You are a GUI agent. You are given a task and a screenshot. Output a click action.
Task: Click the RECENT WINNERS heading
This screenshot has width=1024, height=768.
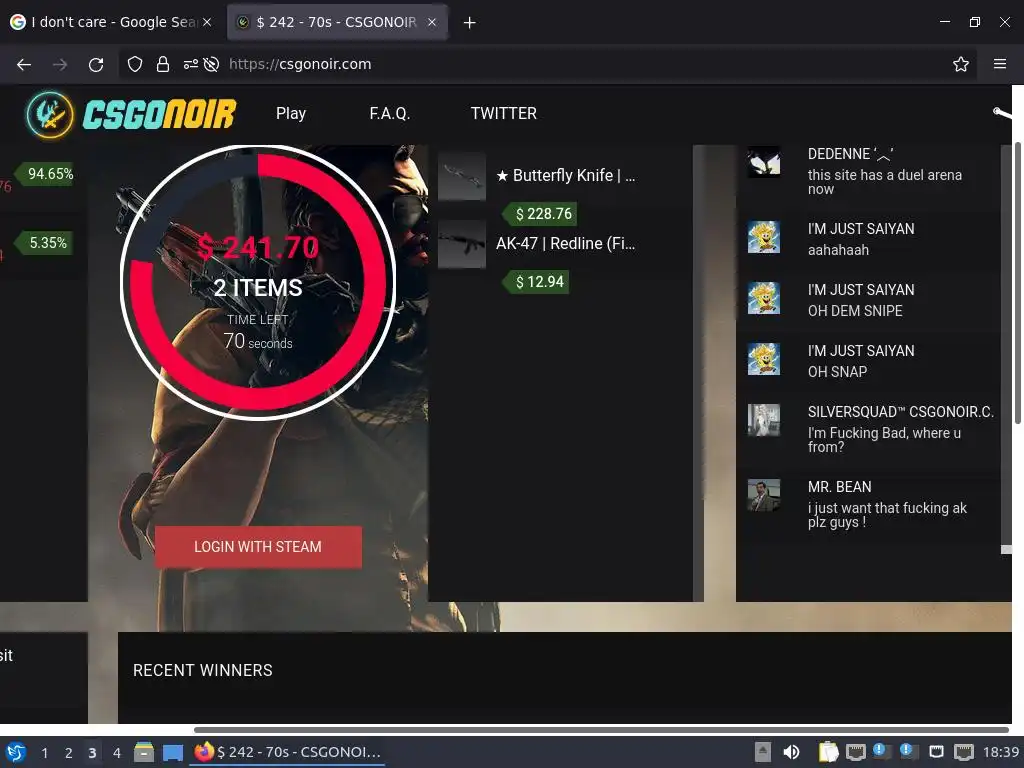tap(202, 670)
